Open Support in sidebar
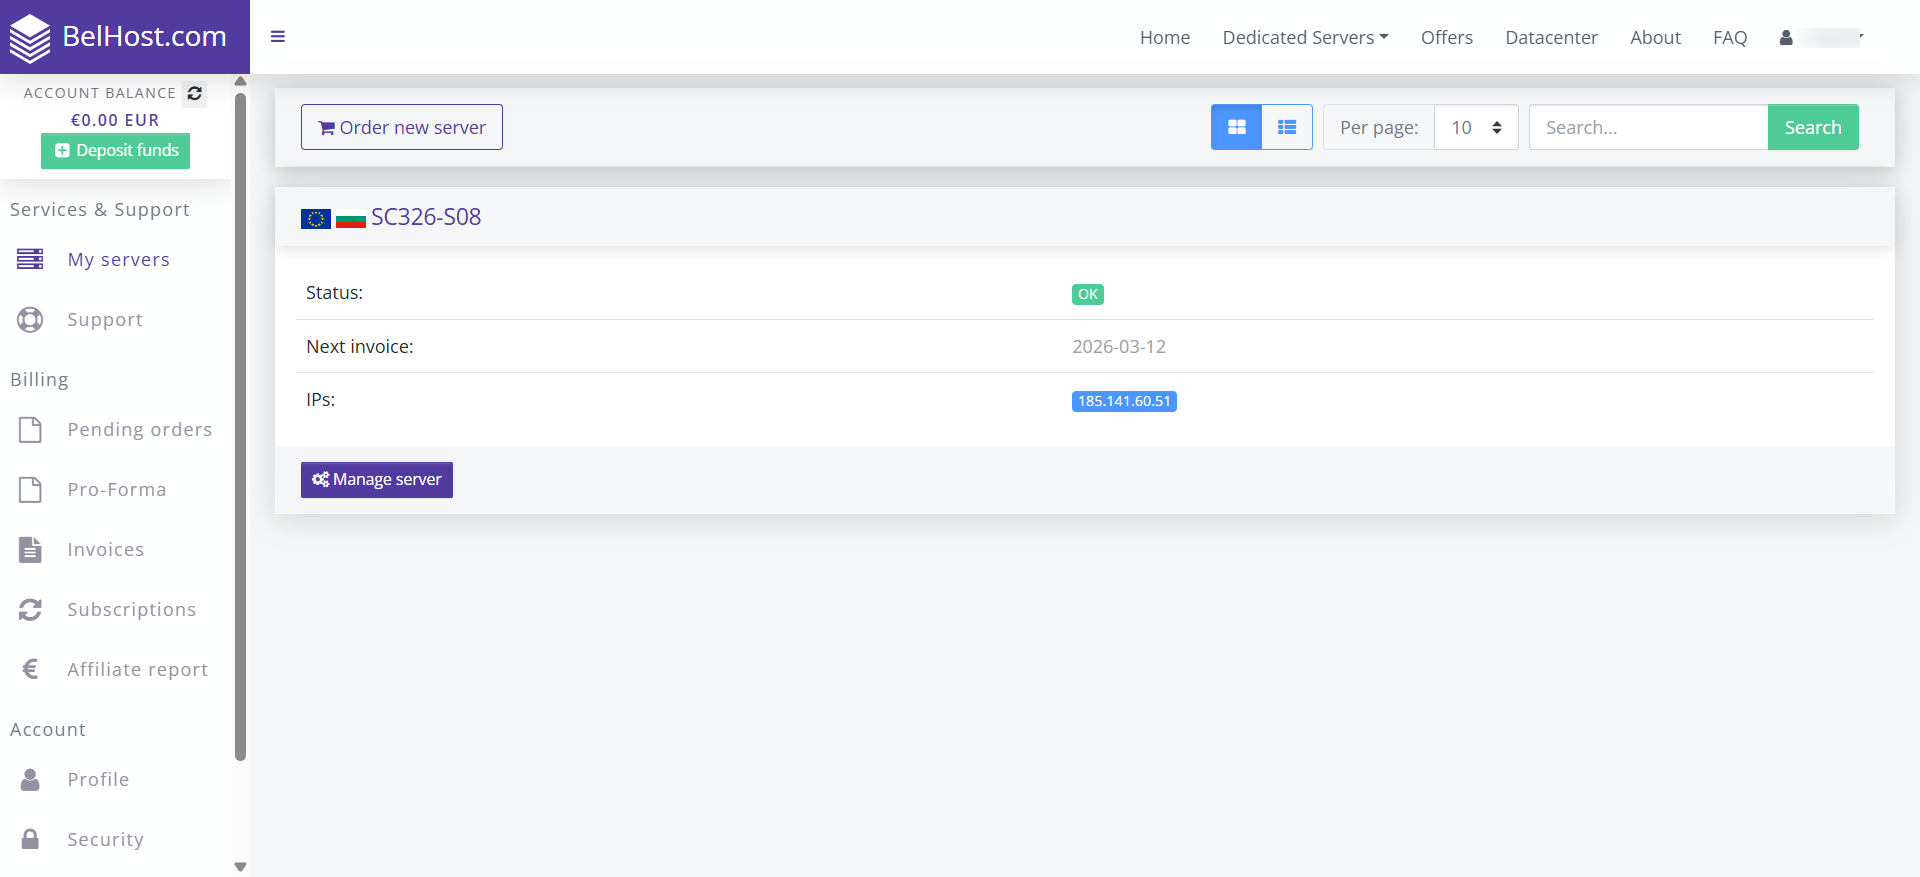Image resolution: width=1920 pixels, height=877 pixels. (105, 319)
